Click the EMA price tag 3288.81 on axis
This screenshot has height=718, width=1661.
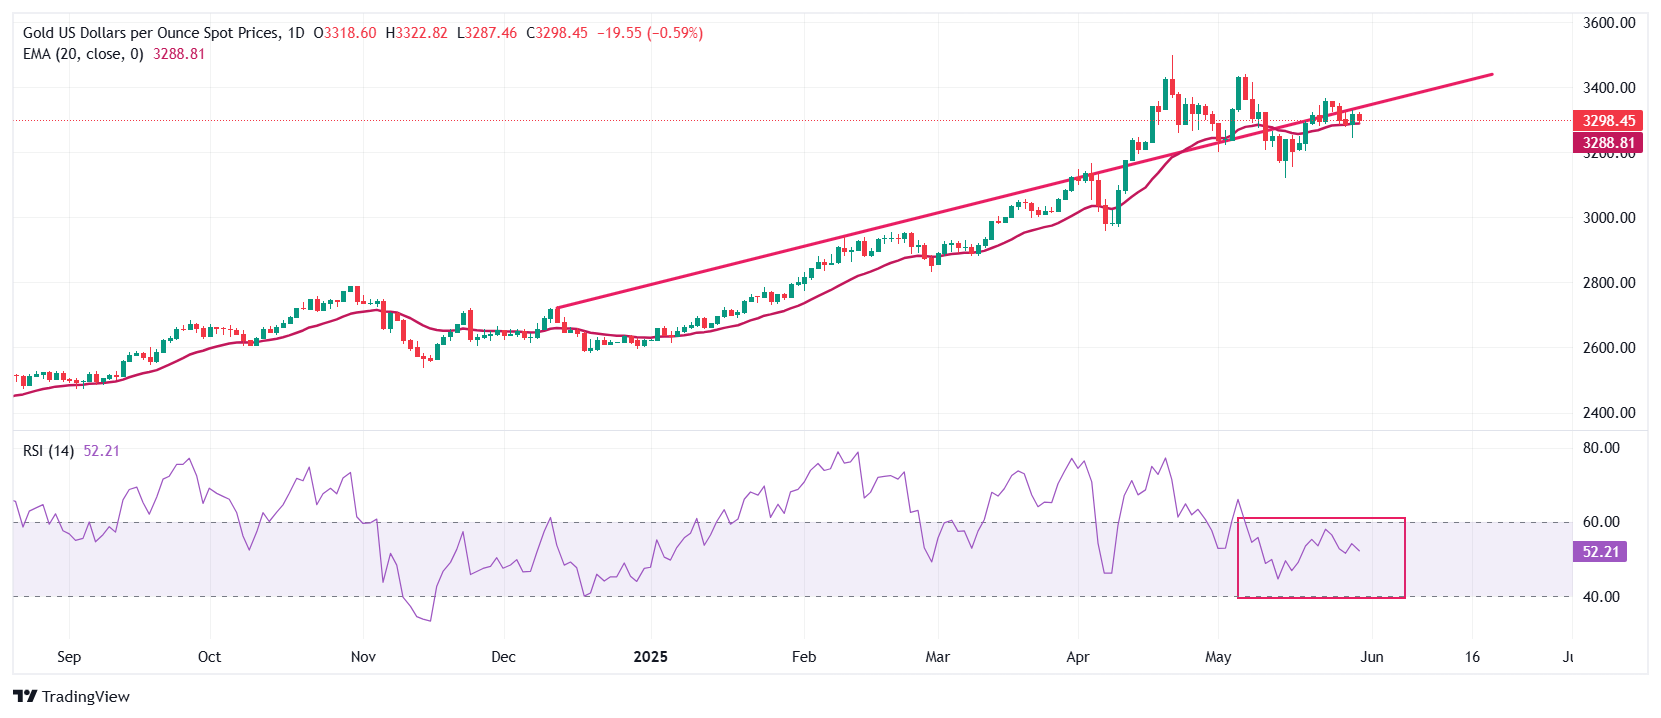click(1608, 143)
